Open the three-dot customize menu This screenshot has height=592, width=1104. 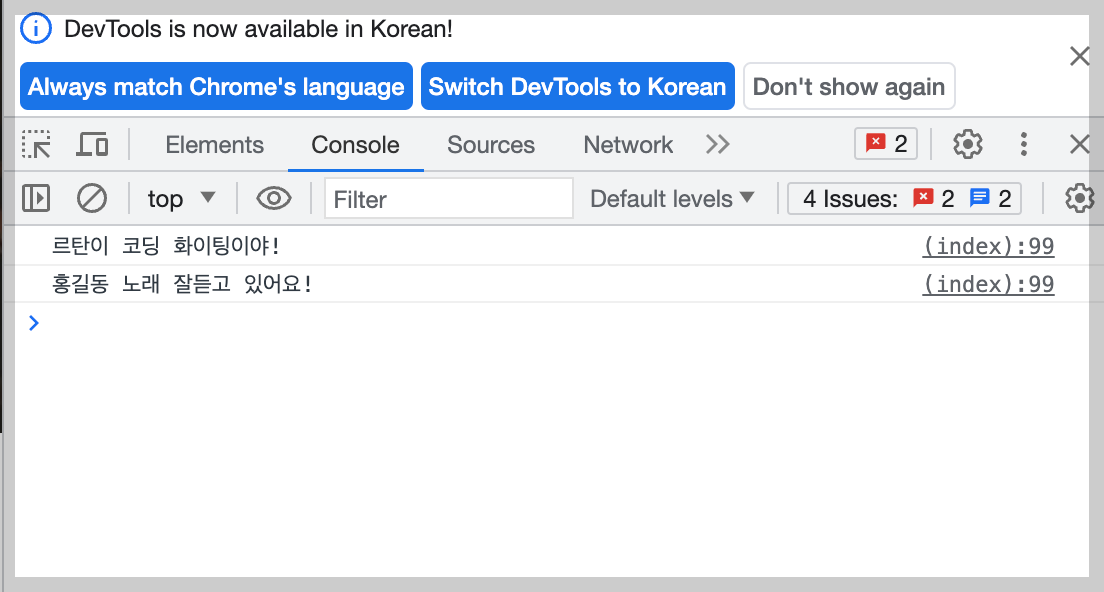pyautogui.click(x=1024, y=144)
